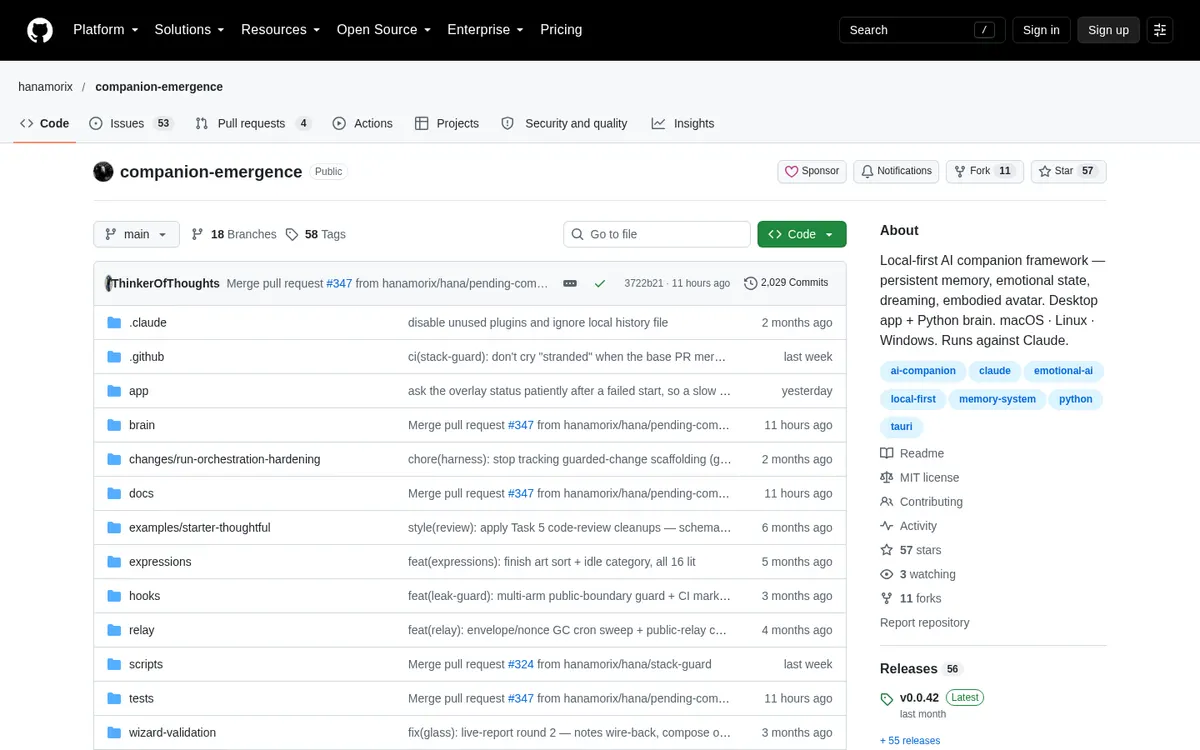View the 18 Branches link

coord(233,234)
